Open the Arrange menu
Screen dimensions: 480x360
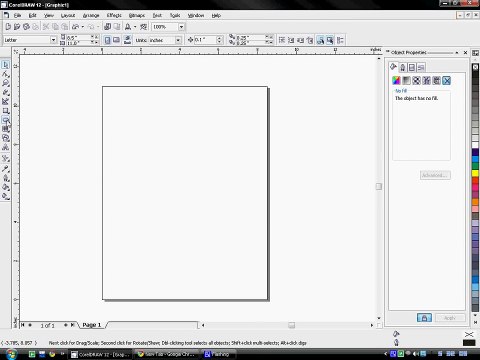pyautogui.click(x=91, y=15)
